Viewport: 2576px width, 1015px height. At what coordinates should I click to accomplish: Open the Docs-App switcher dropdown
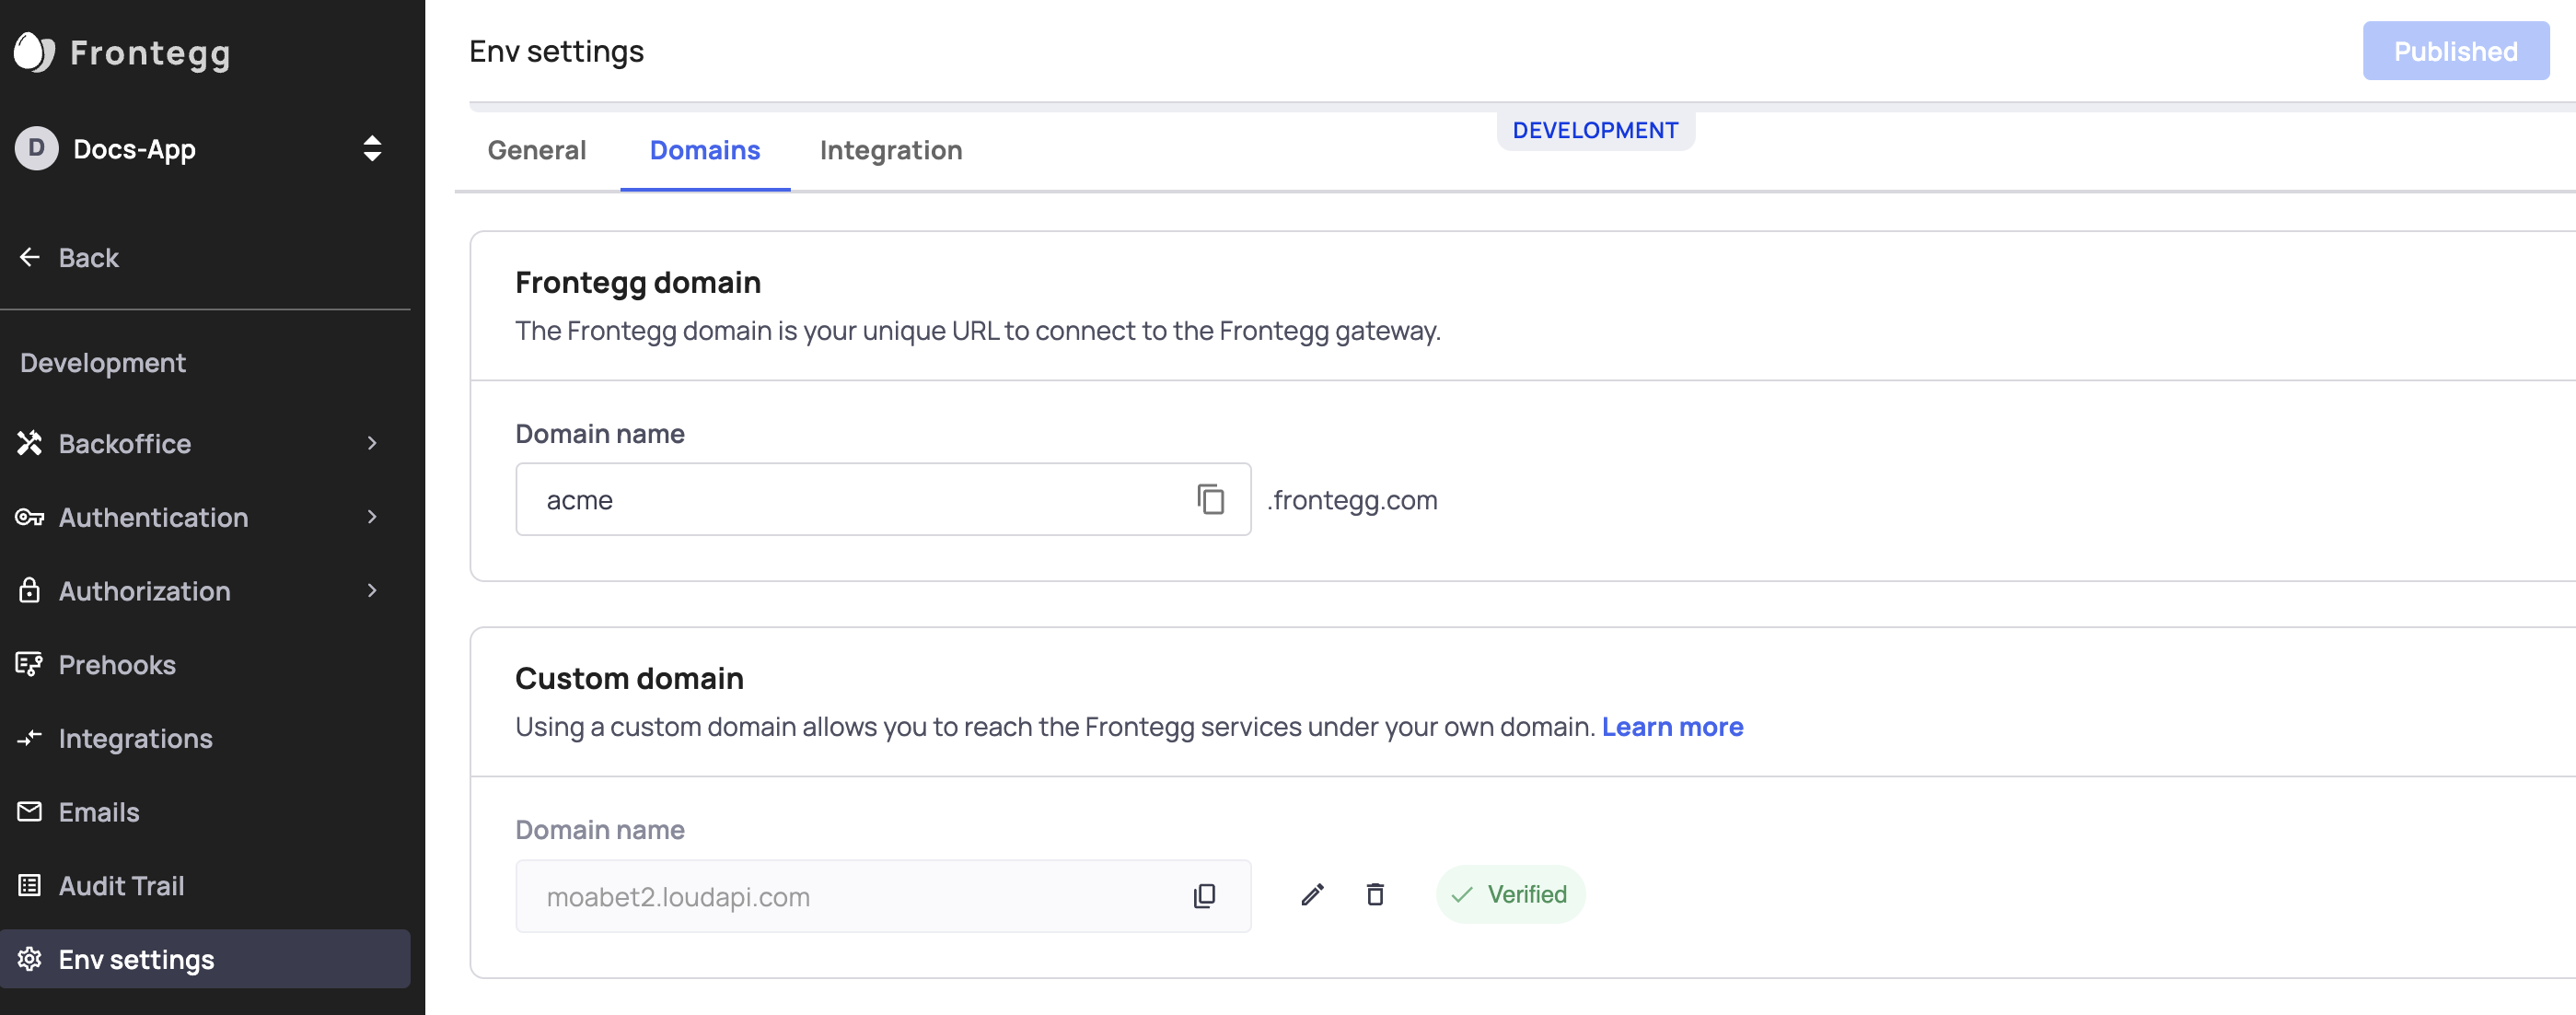[x=372, y=149]
